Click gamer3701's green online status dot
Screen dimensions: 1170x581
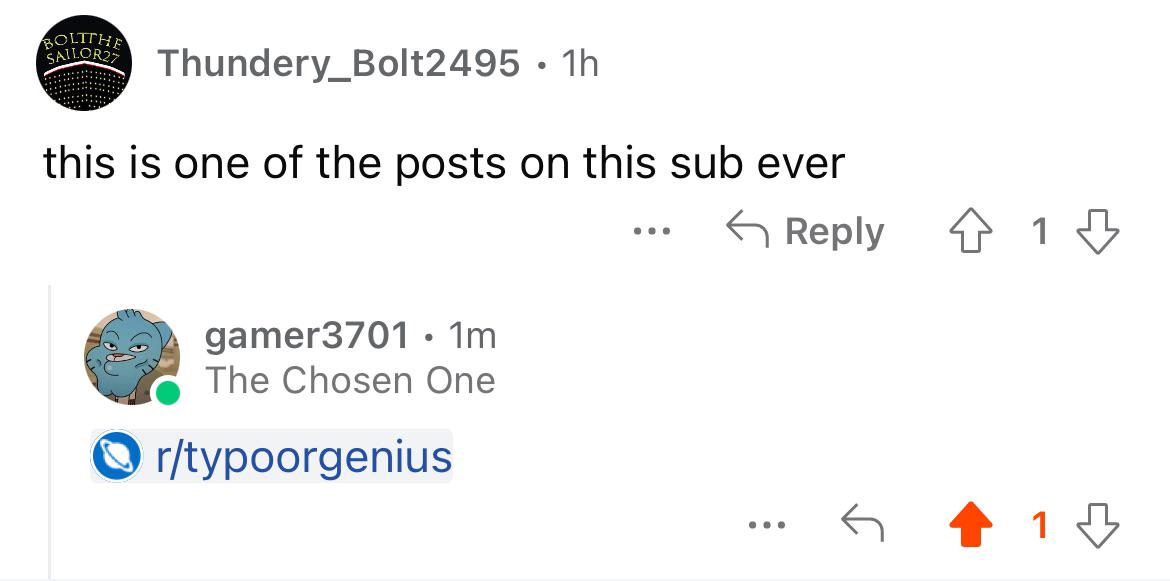(168, 392)
